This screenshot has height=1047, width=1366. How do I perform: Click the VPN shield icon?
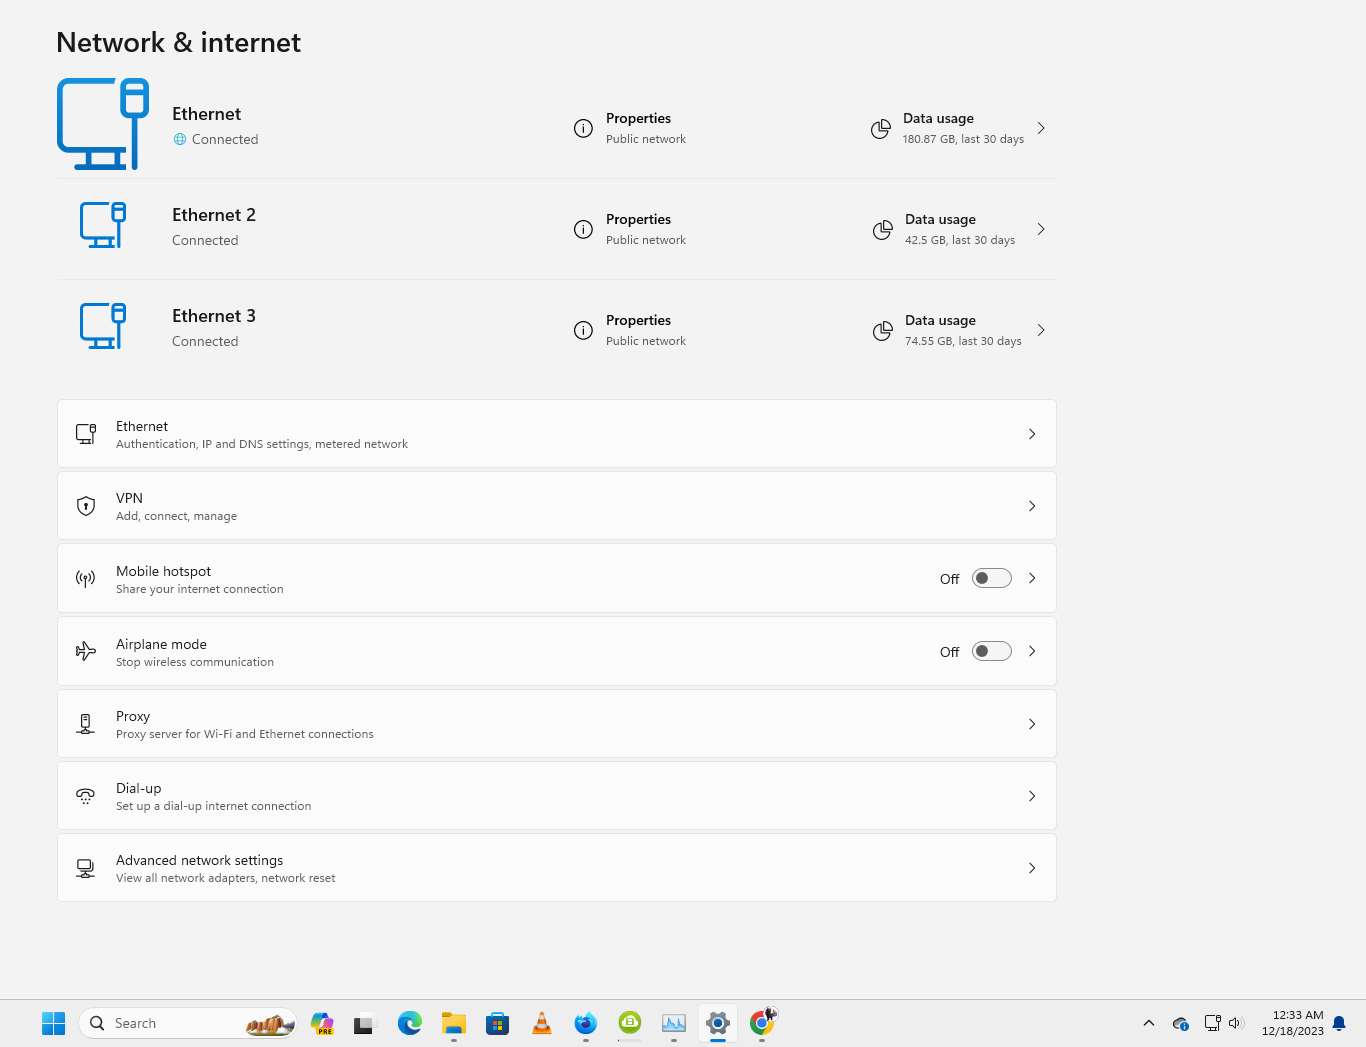pos(86,506)
